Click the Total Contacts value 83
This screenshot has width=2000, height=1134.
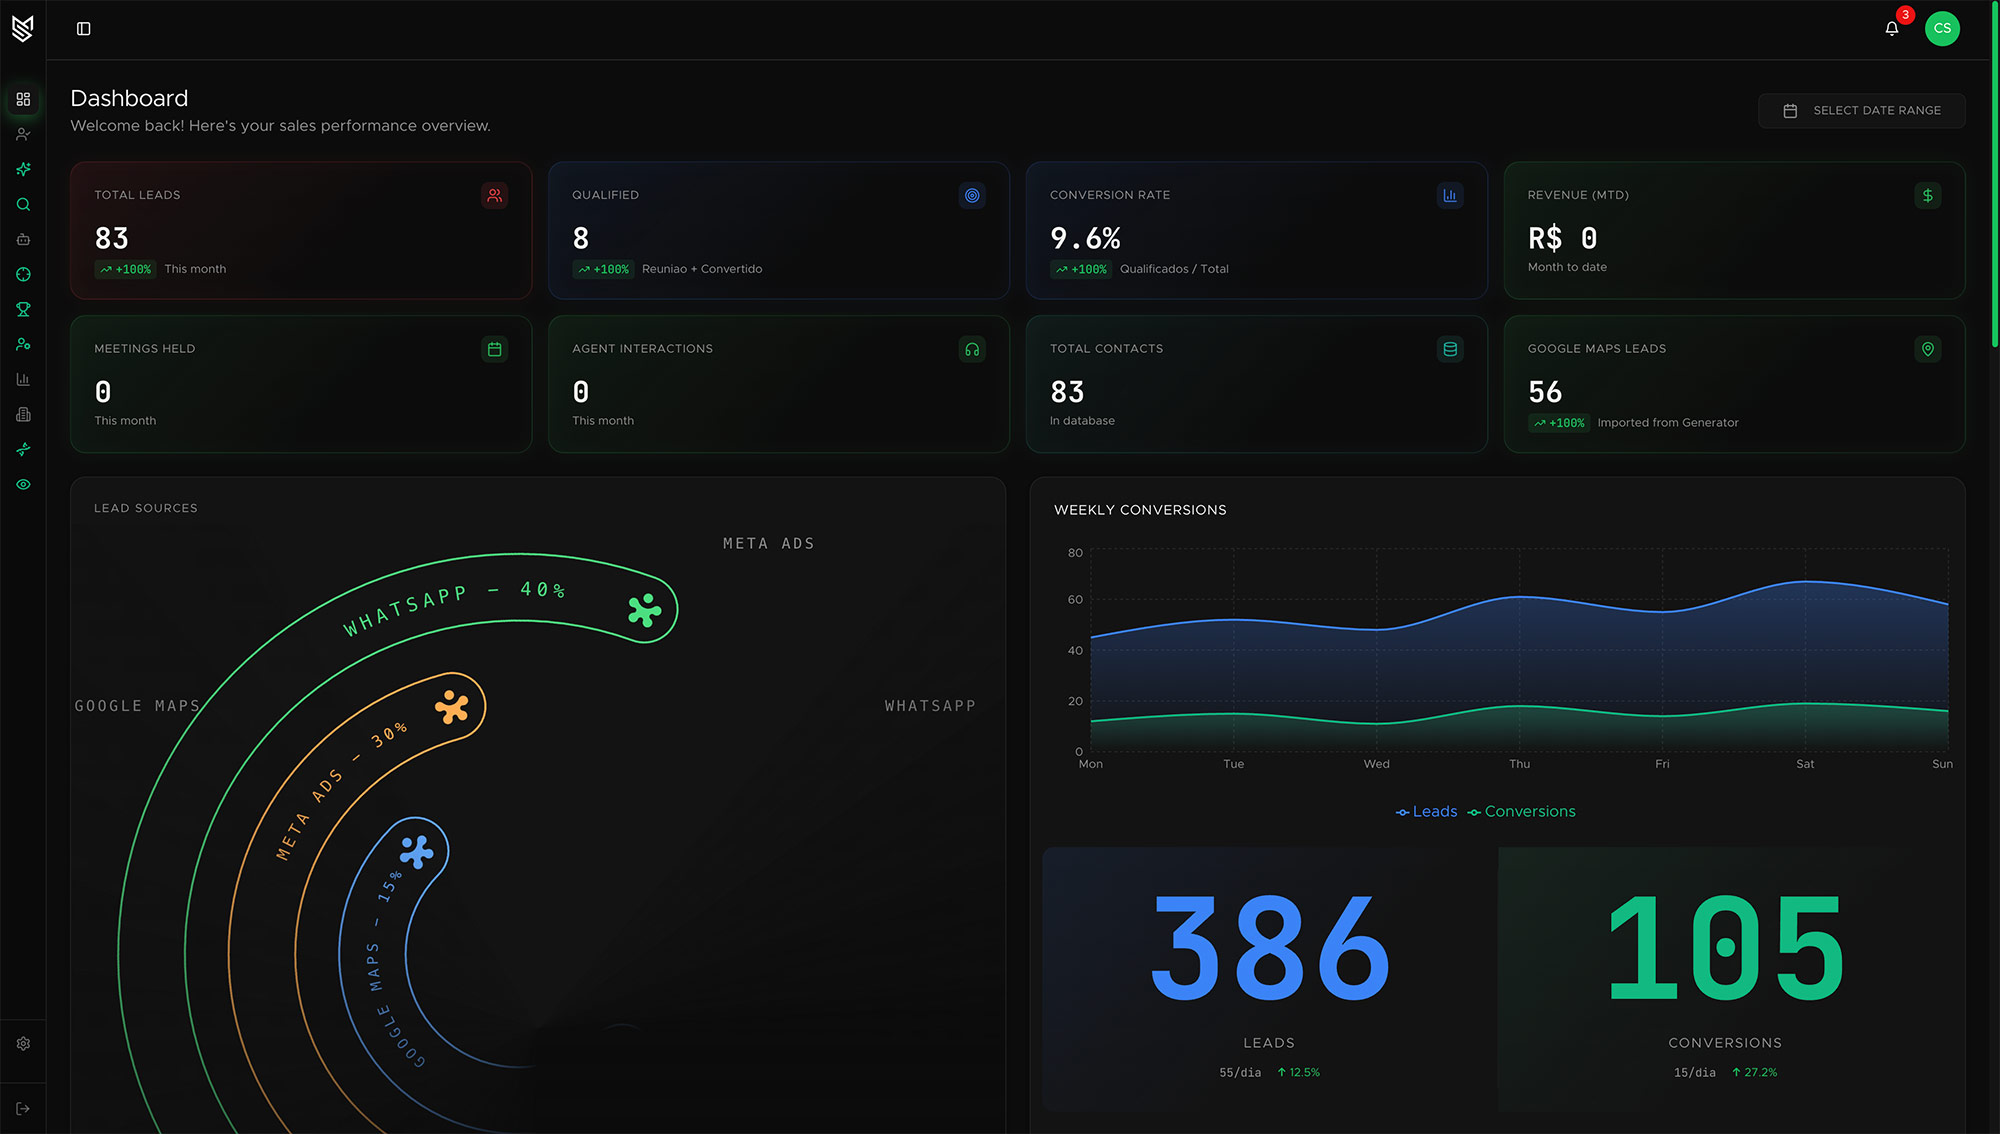tap(1067, 392)
